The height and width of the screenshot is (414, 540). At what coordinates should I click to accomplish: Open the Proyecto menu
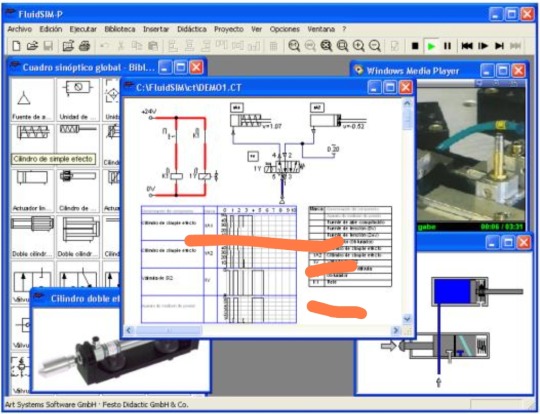tap(229, 29)
